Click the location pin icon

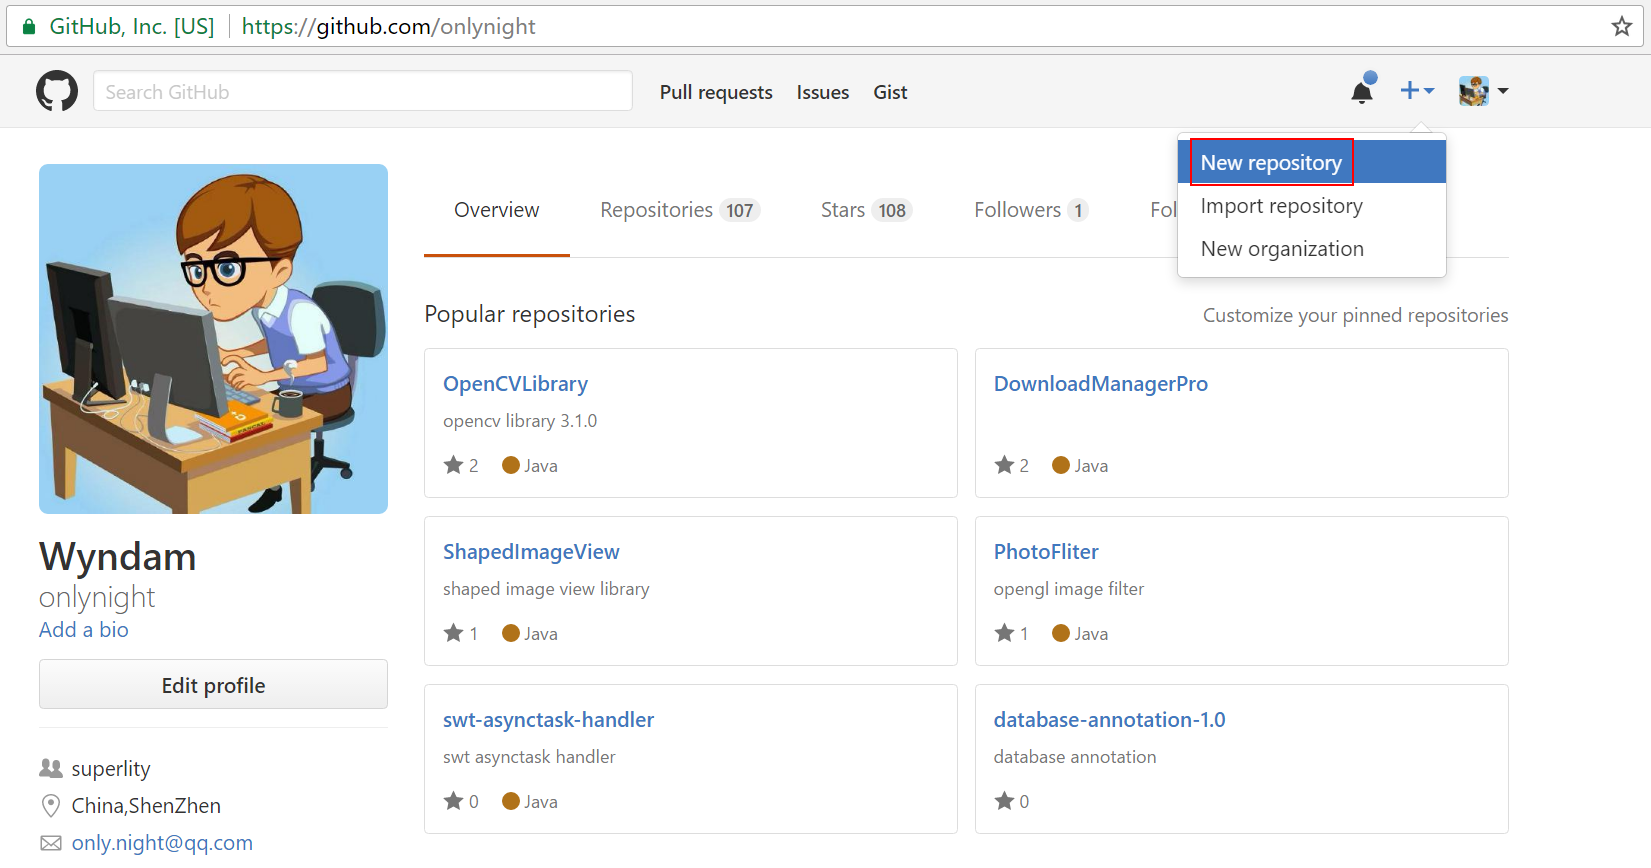51,806
